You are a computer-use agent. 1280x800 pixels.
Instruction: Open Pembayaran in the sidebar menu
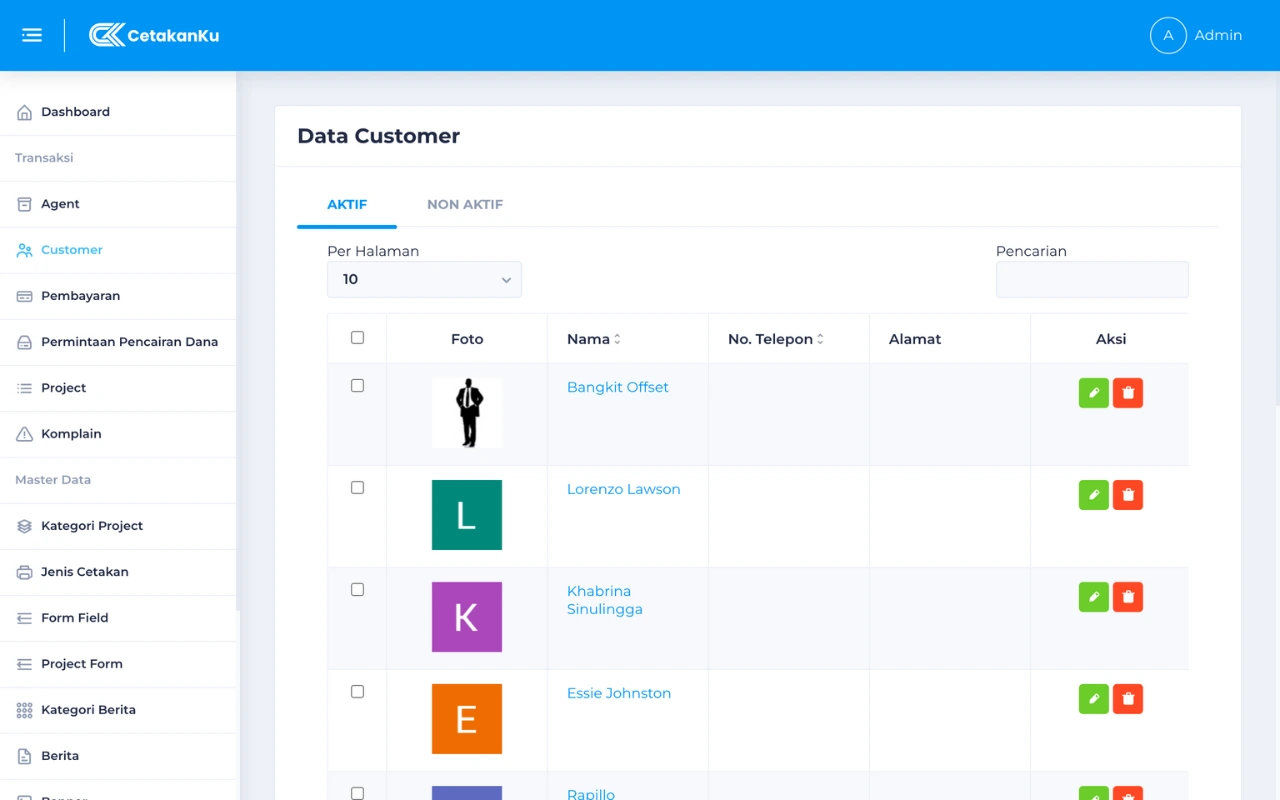(x=80, y=296)
